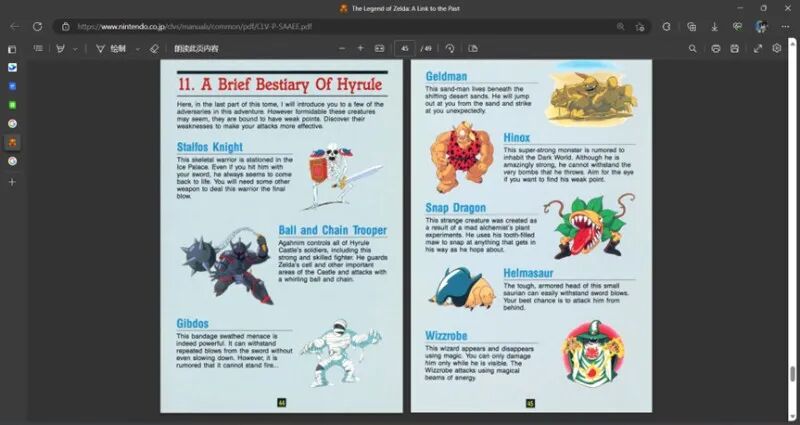Open the Collections toolbar icon

(x=691, y=27)
